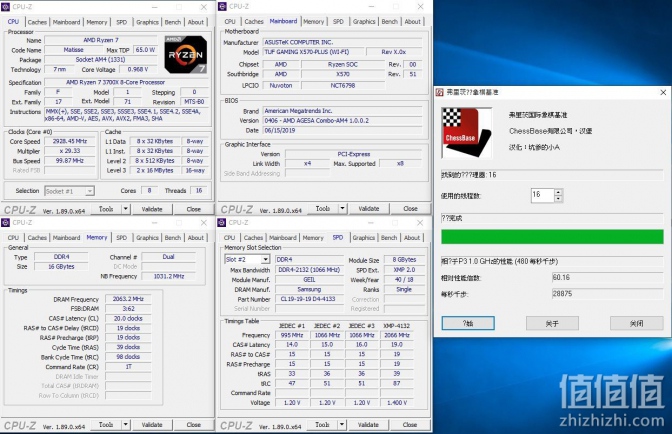Click the SPD Ext. XMP 2.0 field
Screen dimensions: 672x434
(x=404, y=269)
